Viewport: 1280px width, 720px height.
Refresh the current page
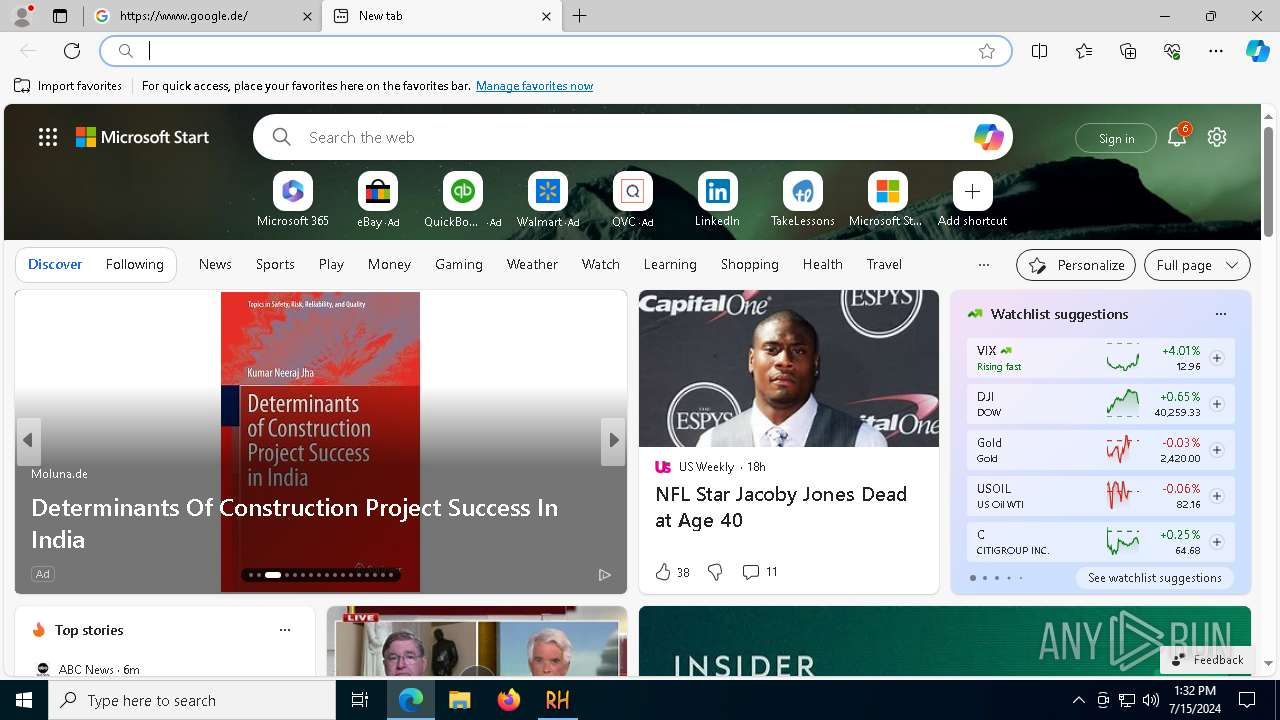tap(72, 51)
